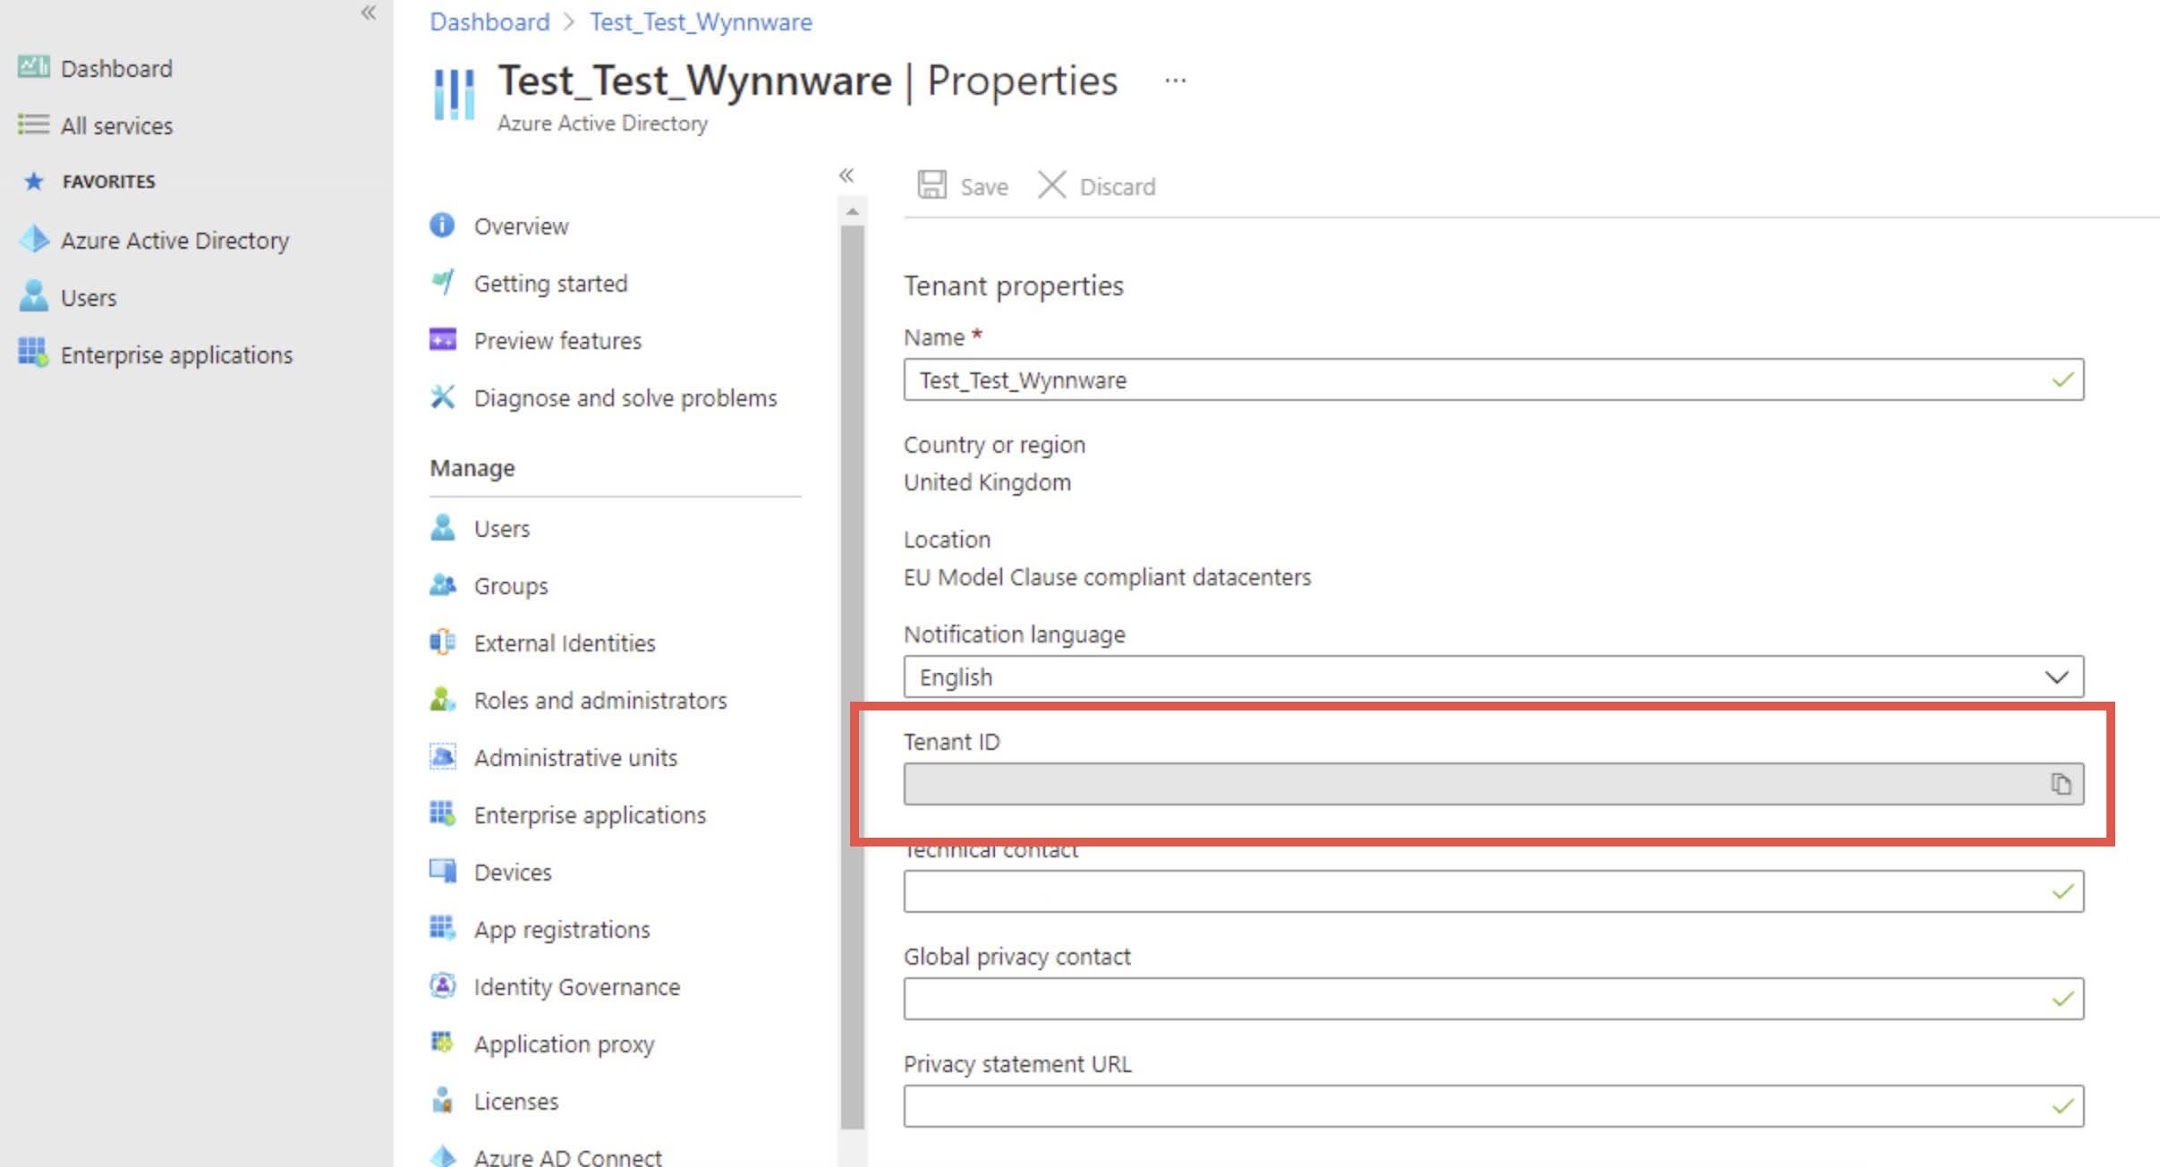The height and width of the screenshot is (1167, 2160).
Task: Copy the Tenant ID to clipboard
Action: pyautogui.click(x=2060, y=784)
